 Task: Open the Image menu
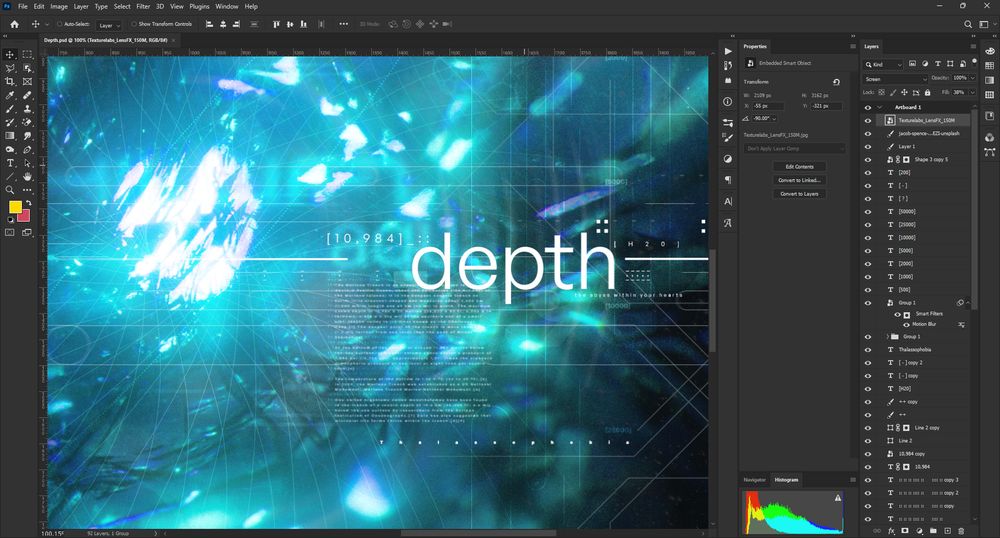[59, 6]
